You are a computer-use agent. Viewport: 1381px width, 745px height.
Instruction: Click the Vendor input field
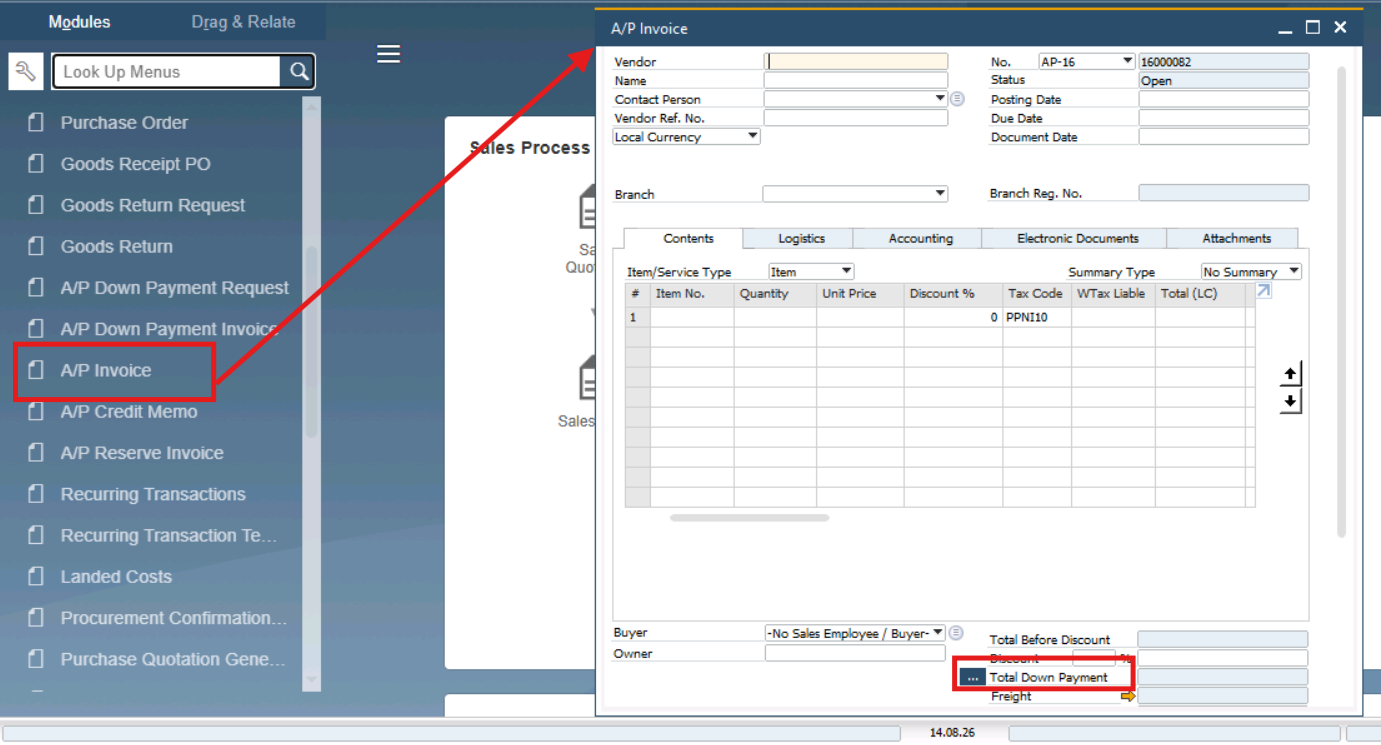pos(855,62)
